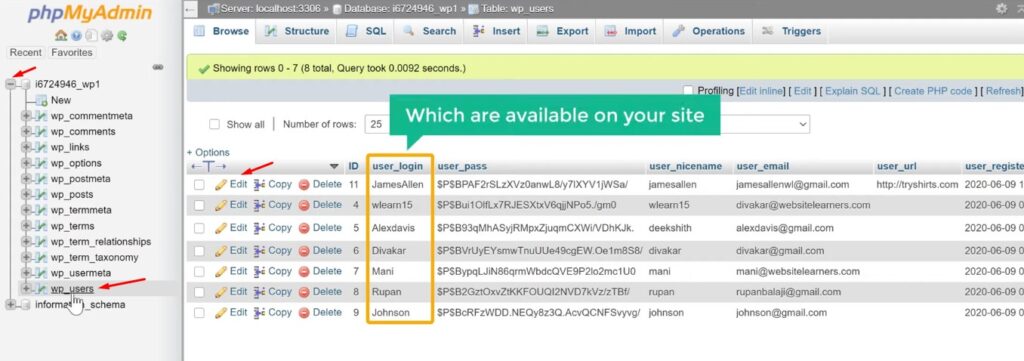This screenshot has height=361, width=1024.
Task: Select the JamesAllen row checkbox
Action: pos(199,185)
